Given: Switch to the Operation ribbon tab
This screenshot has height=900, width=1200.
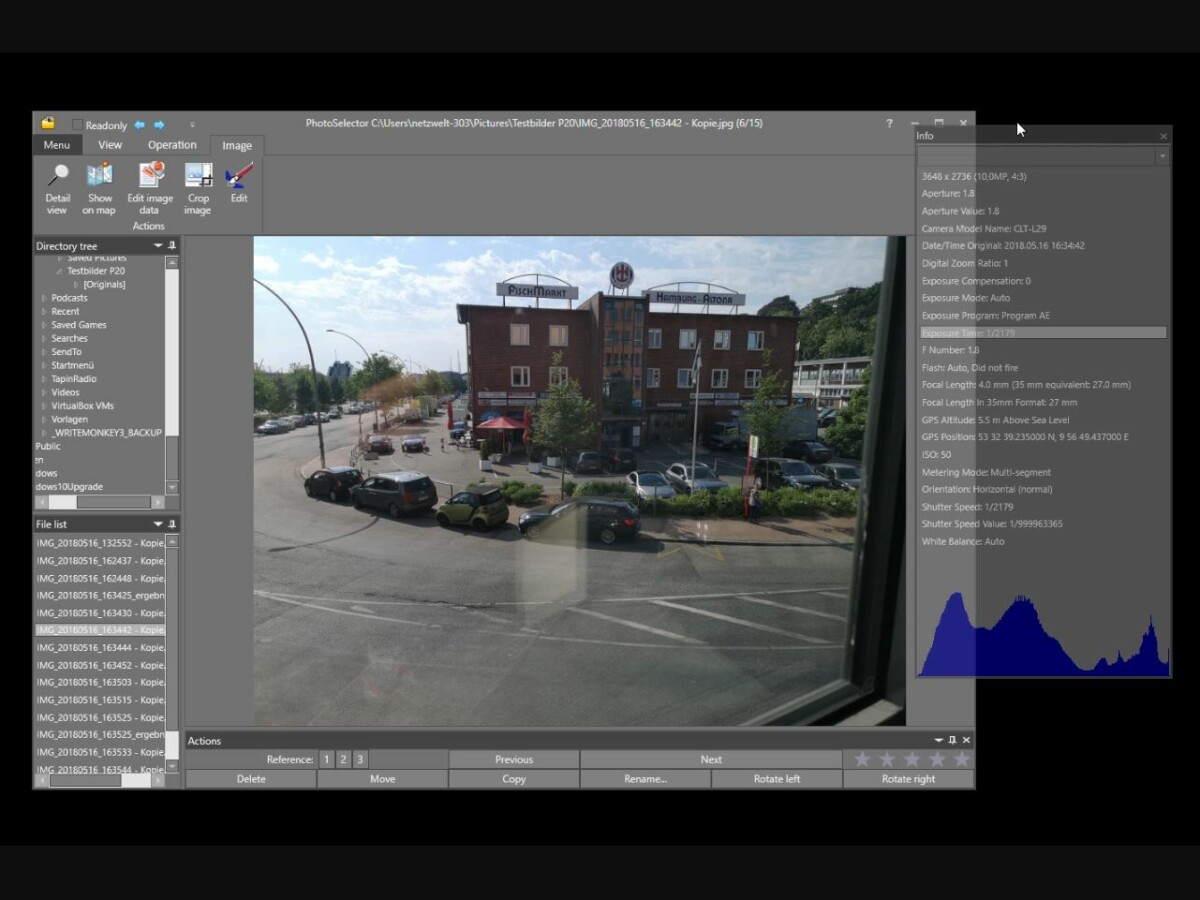Looking at the screenshot, I should [172, 145].
